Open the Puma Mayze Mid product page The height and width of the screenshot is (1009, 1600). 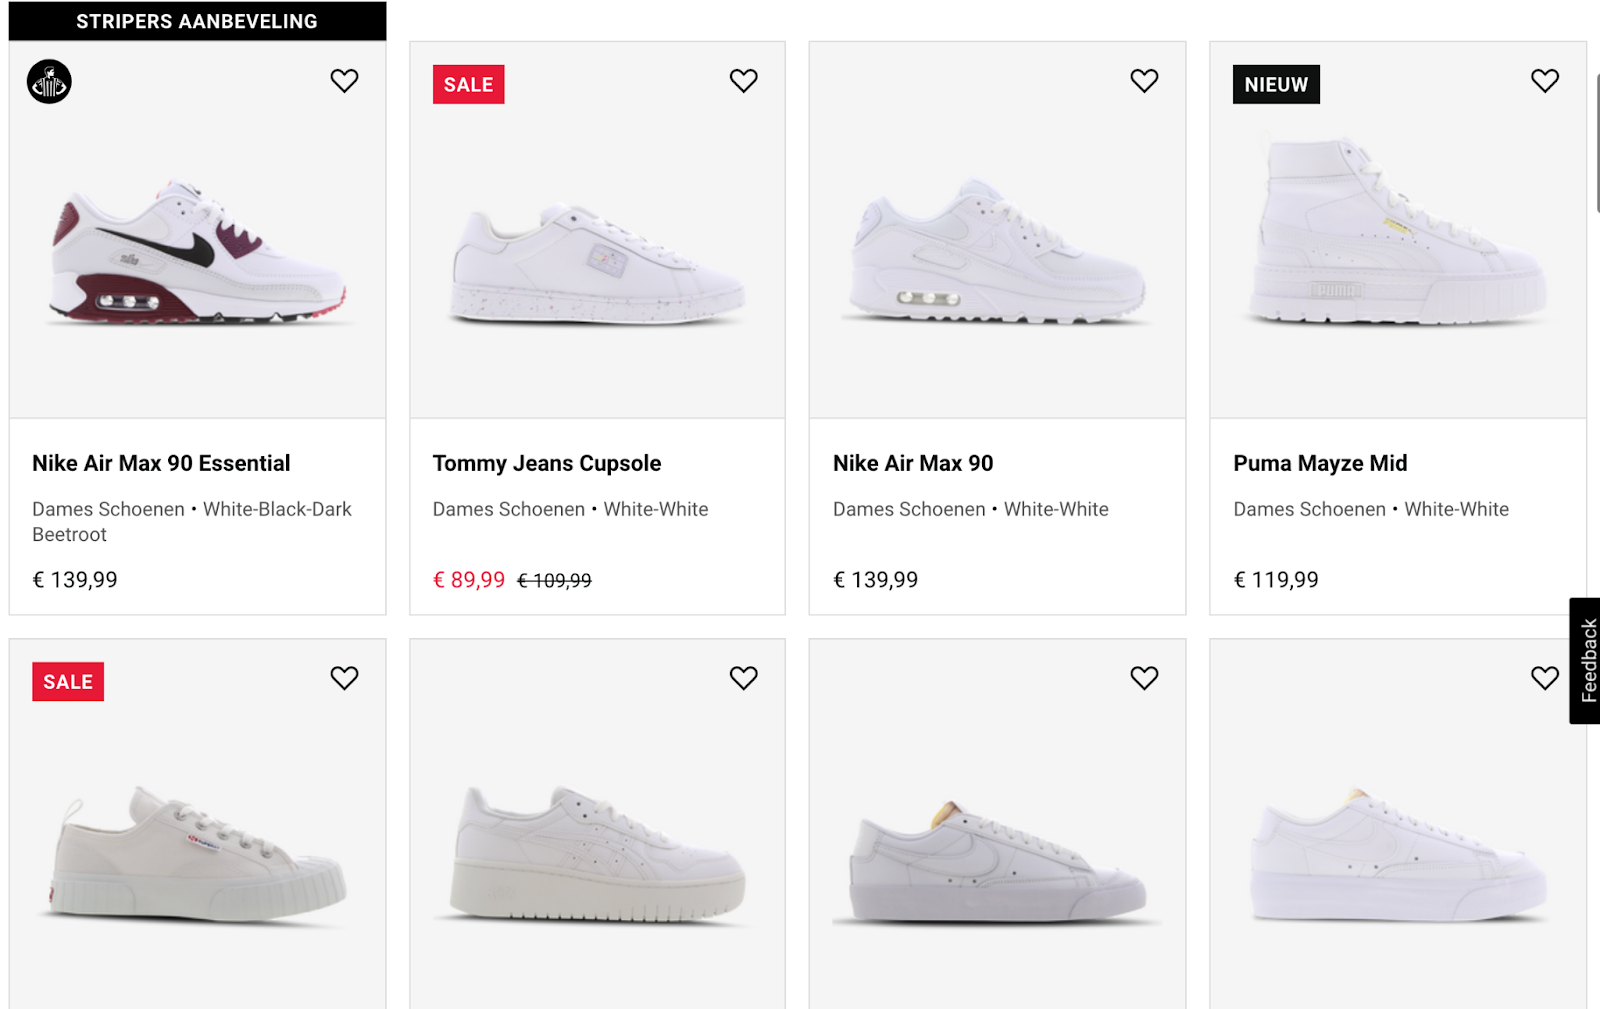[x=1320, y=463]
